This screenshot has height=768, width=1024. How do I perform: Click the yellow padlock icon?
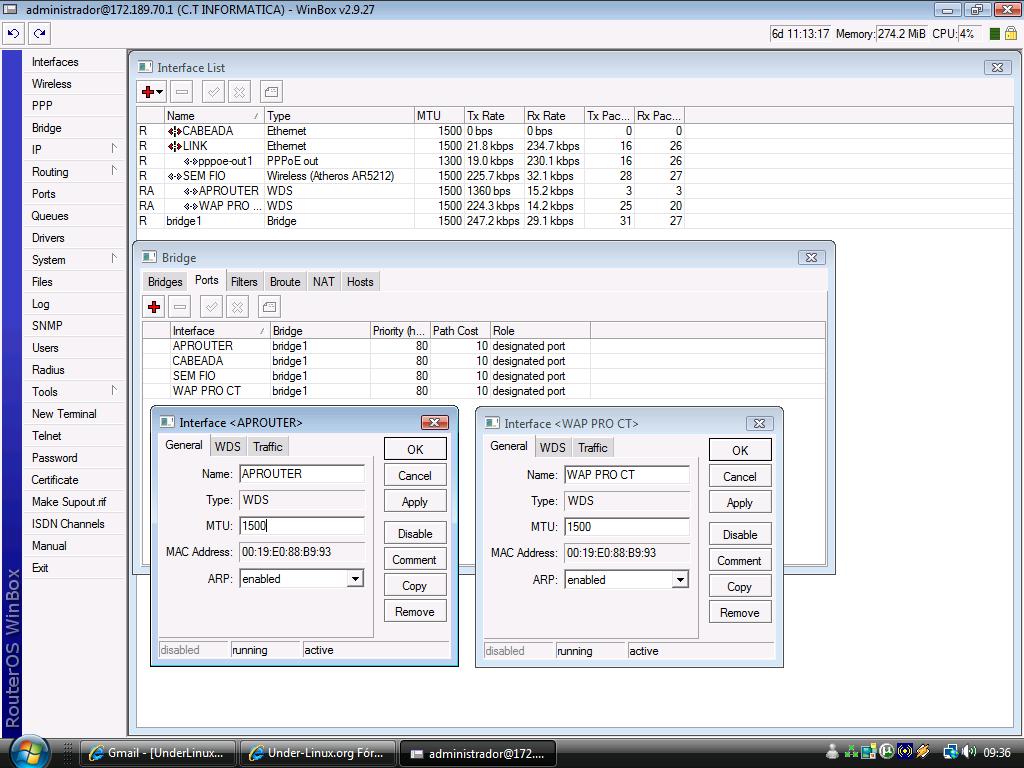click(x=1012, y=33)
